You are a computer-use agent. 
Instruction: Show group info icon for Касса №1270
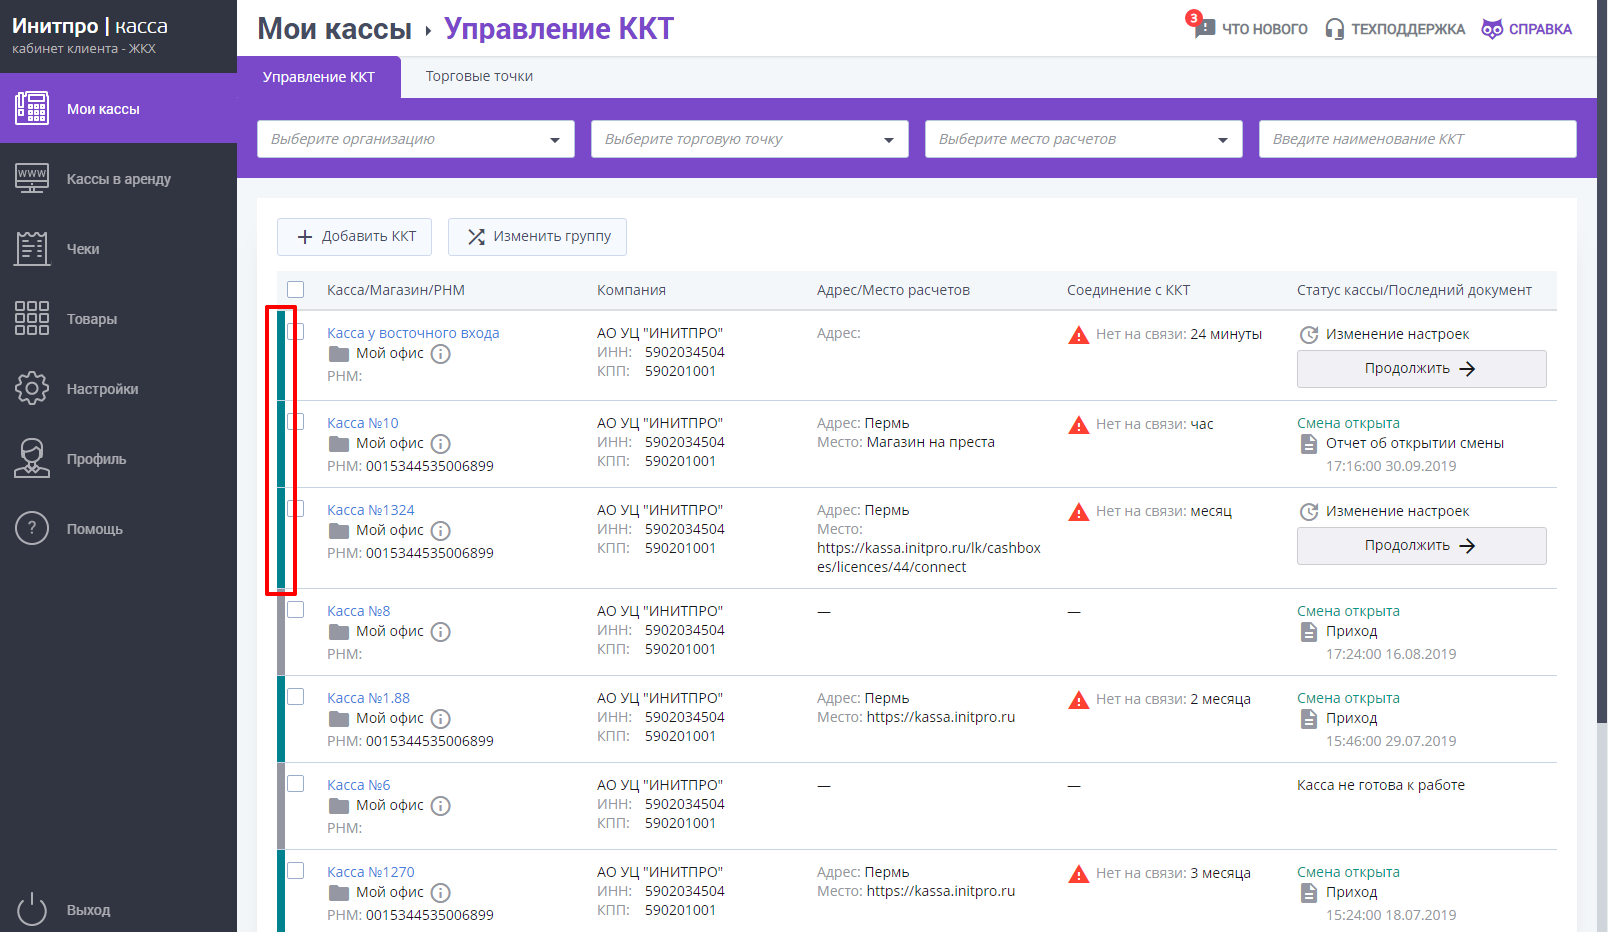click(441, 893)
